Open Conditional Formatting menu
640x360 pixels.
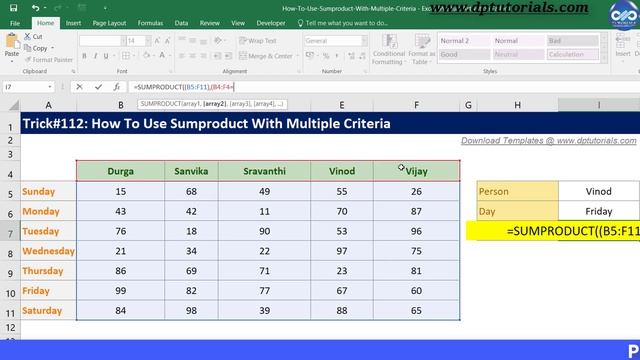(x=389, y=49)
